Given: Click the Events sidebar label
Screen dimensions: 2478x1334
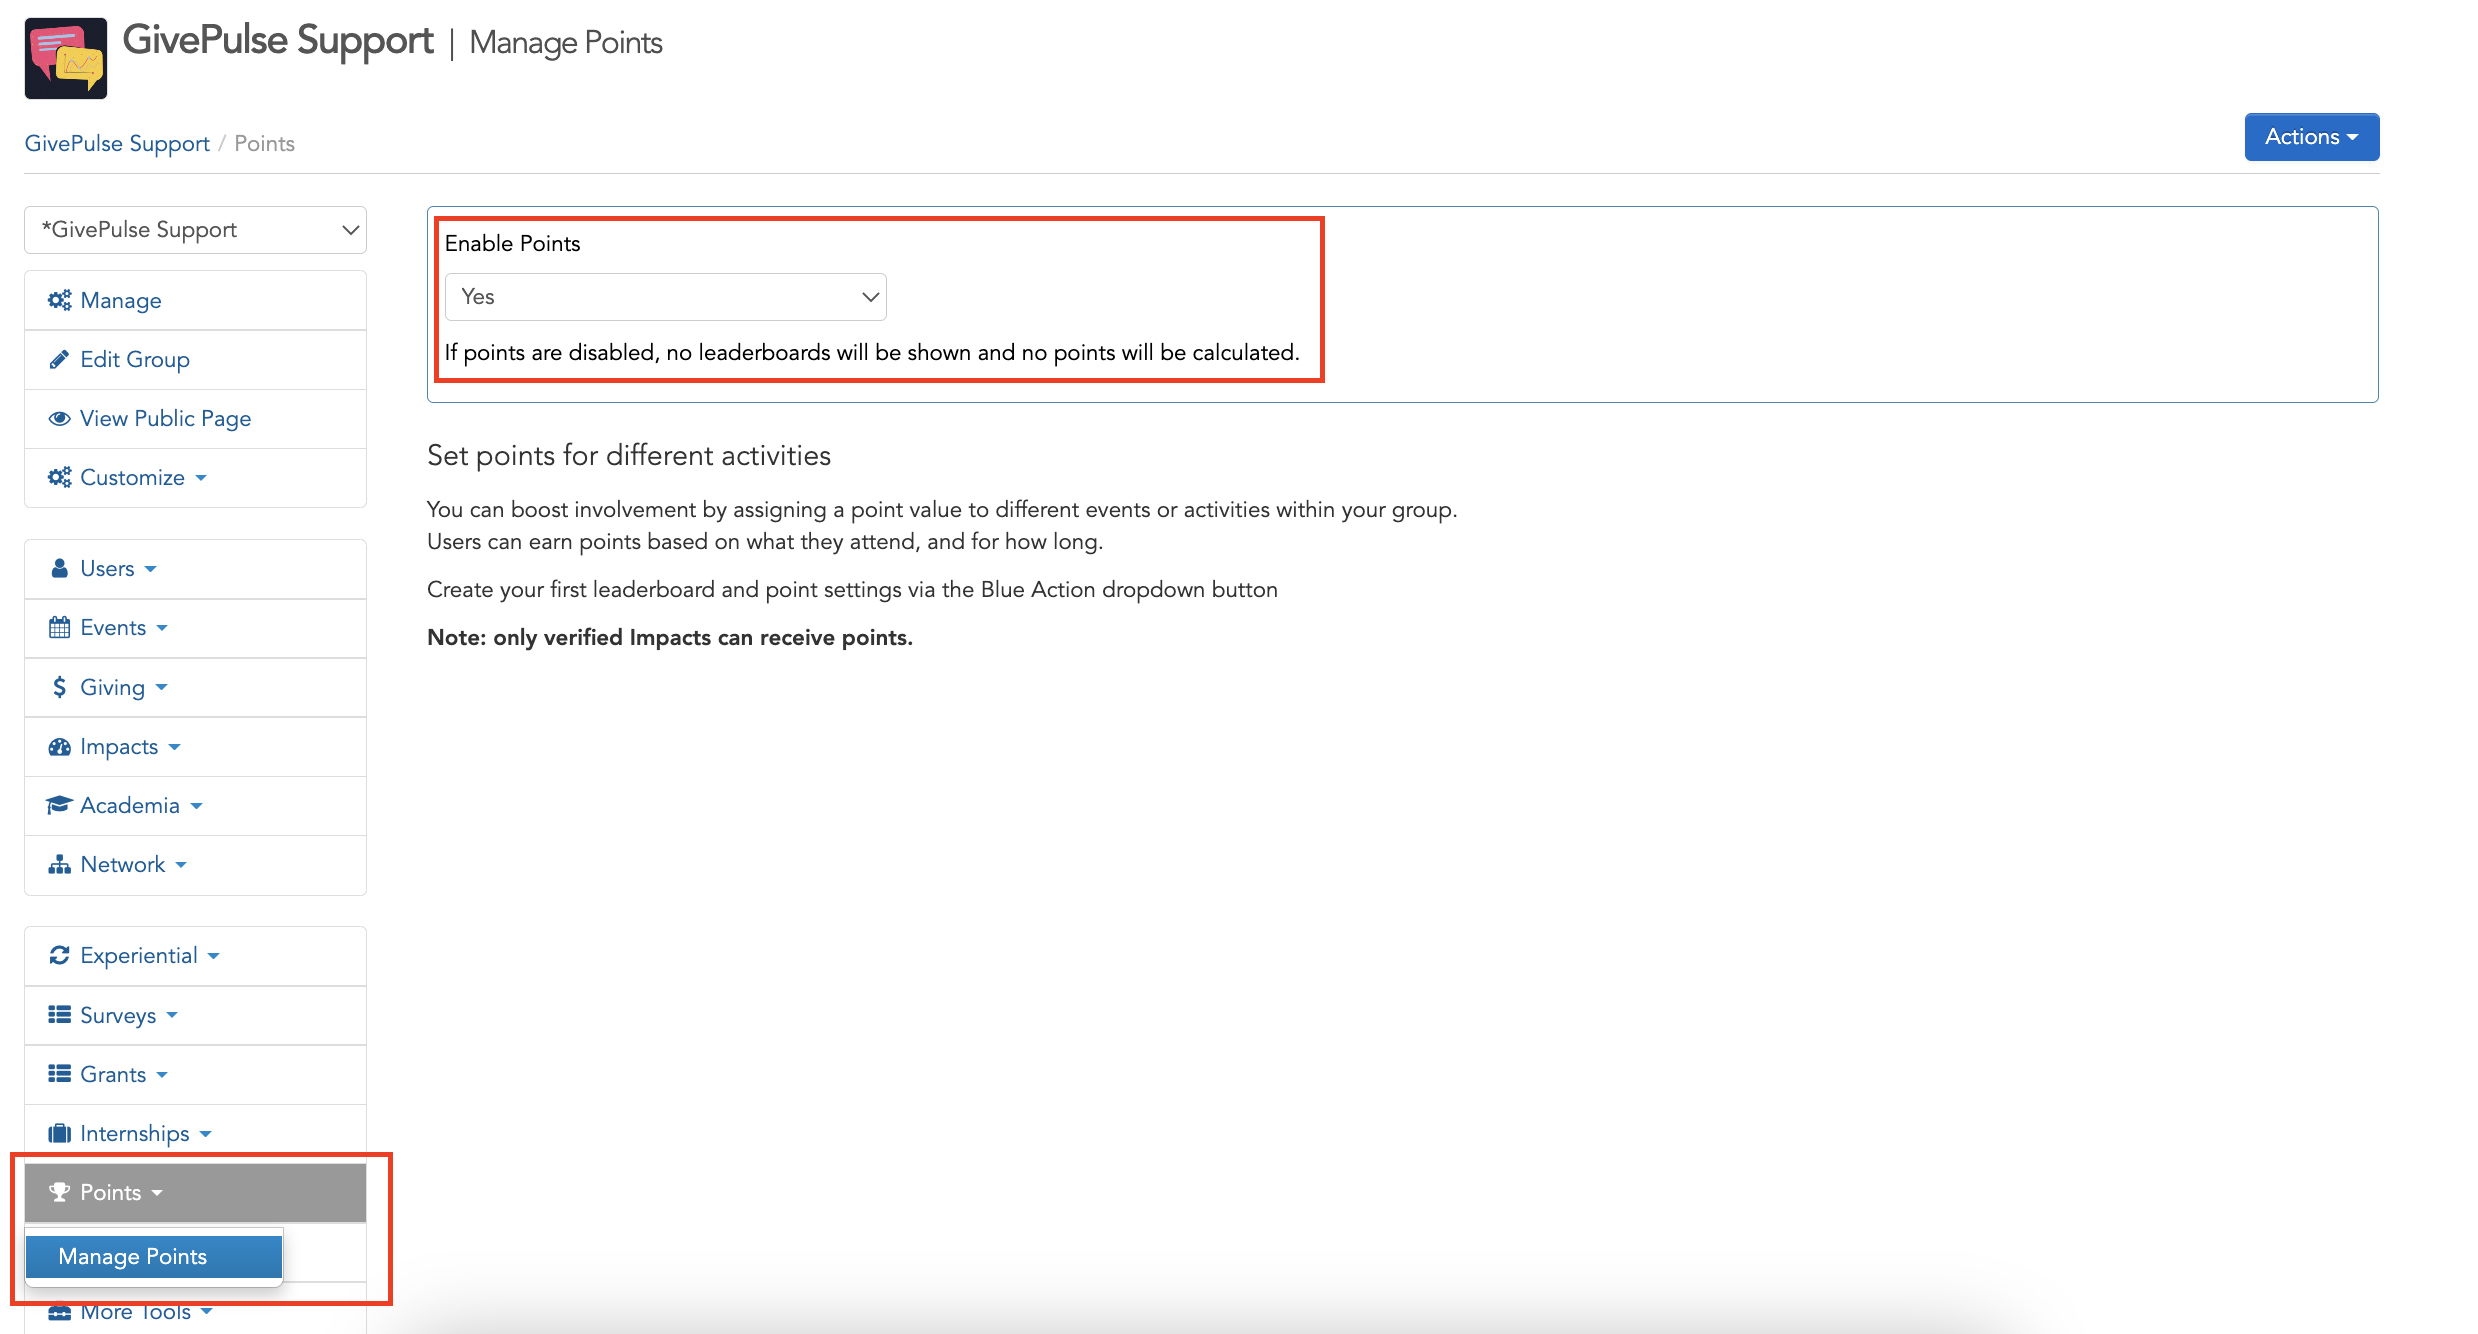Looking at the screenshot, I should coord(113,627).
